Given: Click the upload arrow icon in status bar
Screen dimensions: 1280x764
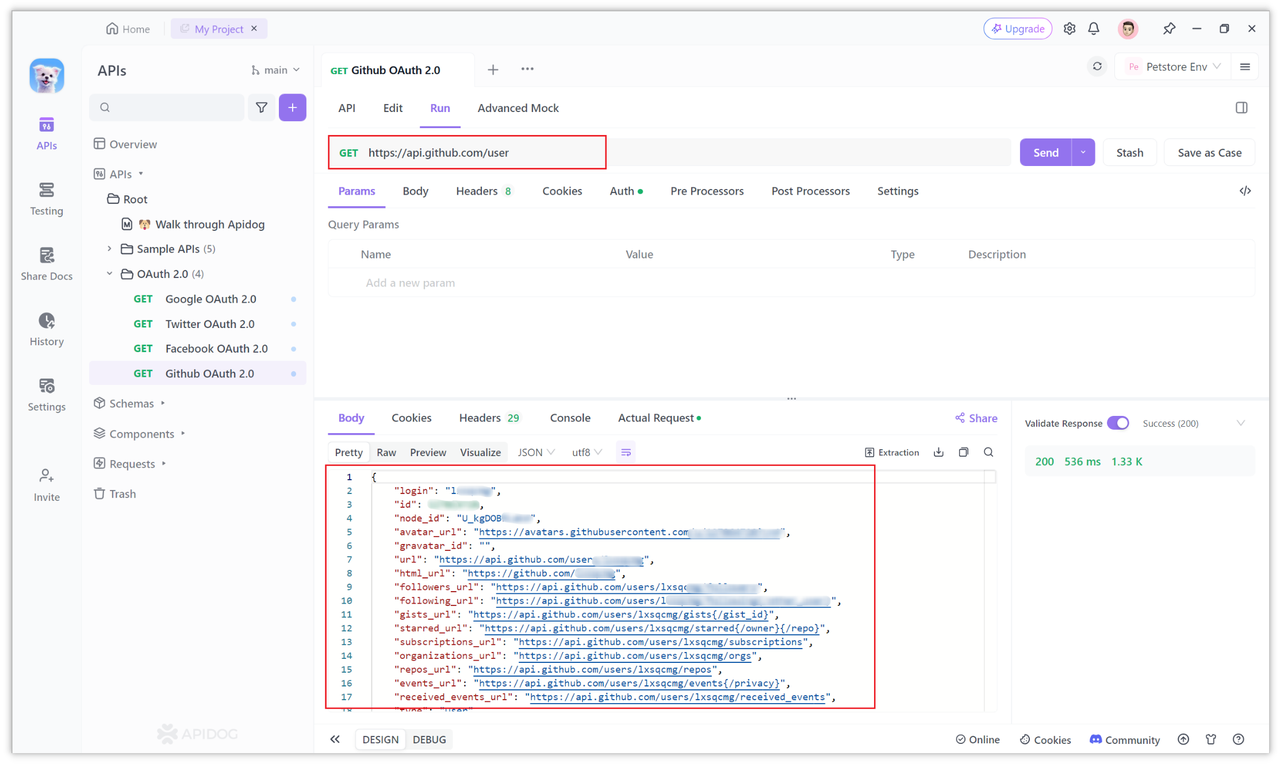Looking at the screenshot, I should pos(1183,740).
